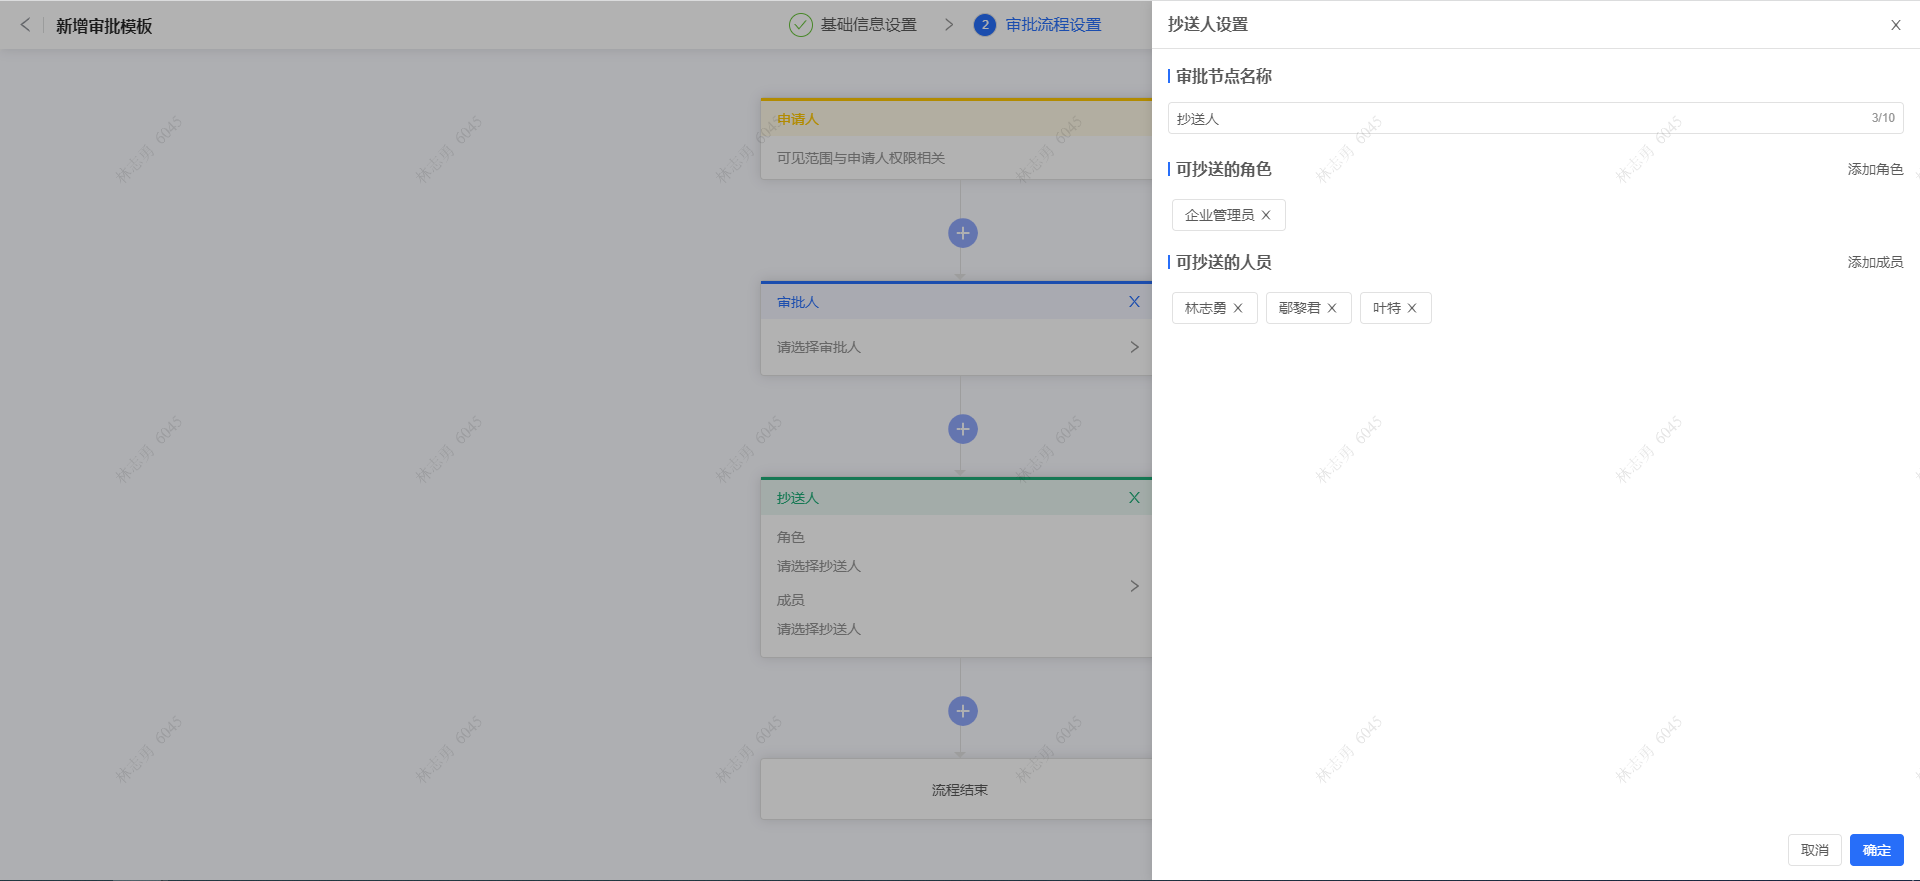Select the 审批人 node header
This screenshot has height=881, width=1920.
point(956,302)
